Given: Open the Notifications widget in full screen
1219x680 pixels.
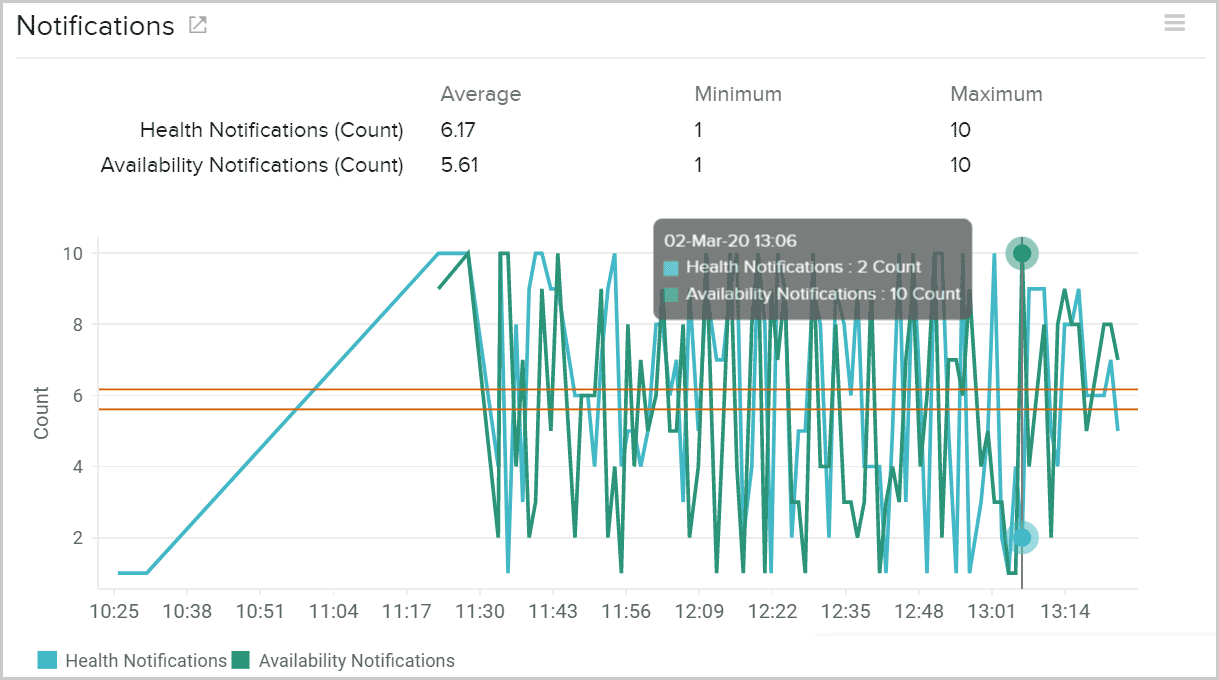Looking at the screenshot, I should tap(197, 25).
